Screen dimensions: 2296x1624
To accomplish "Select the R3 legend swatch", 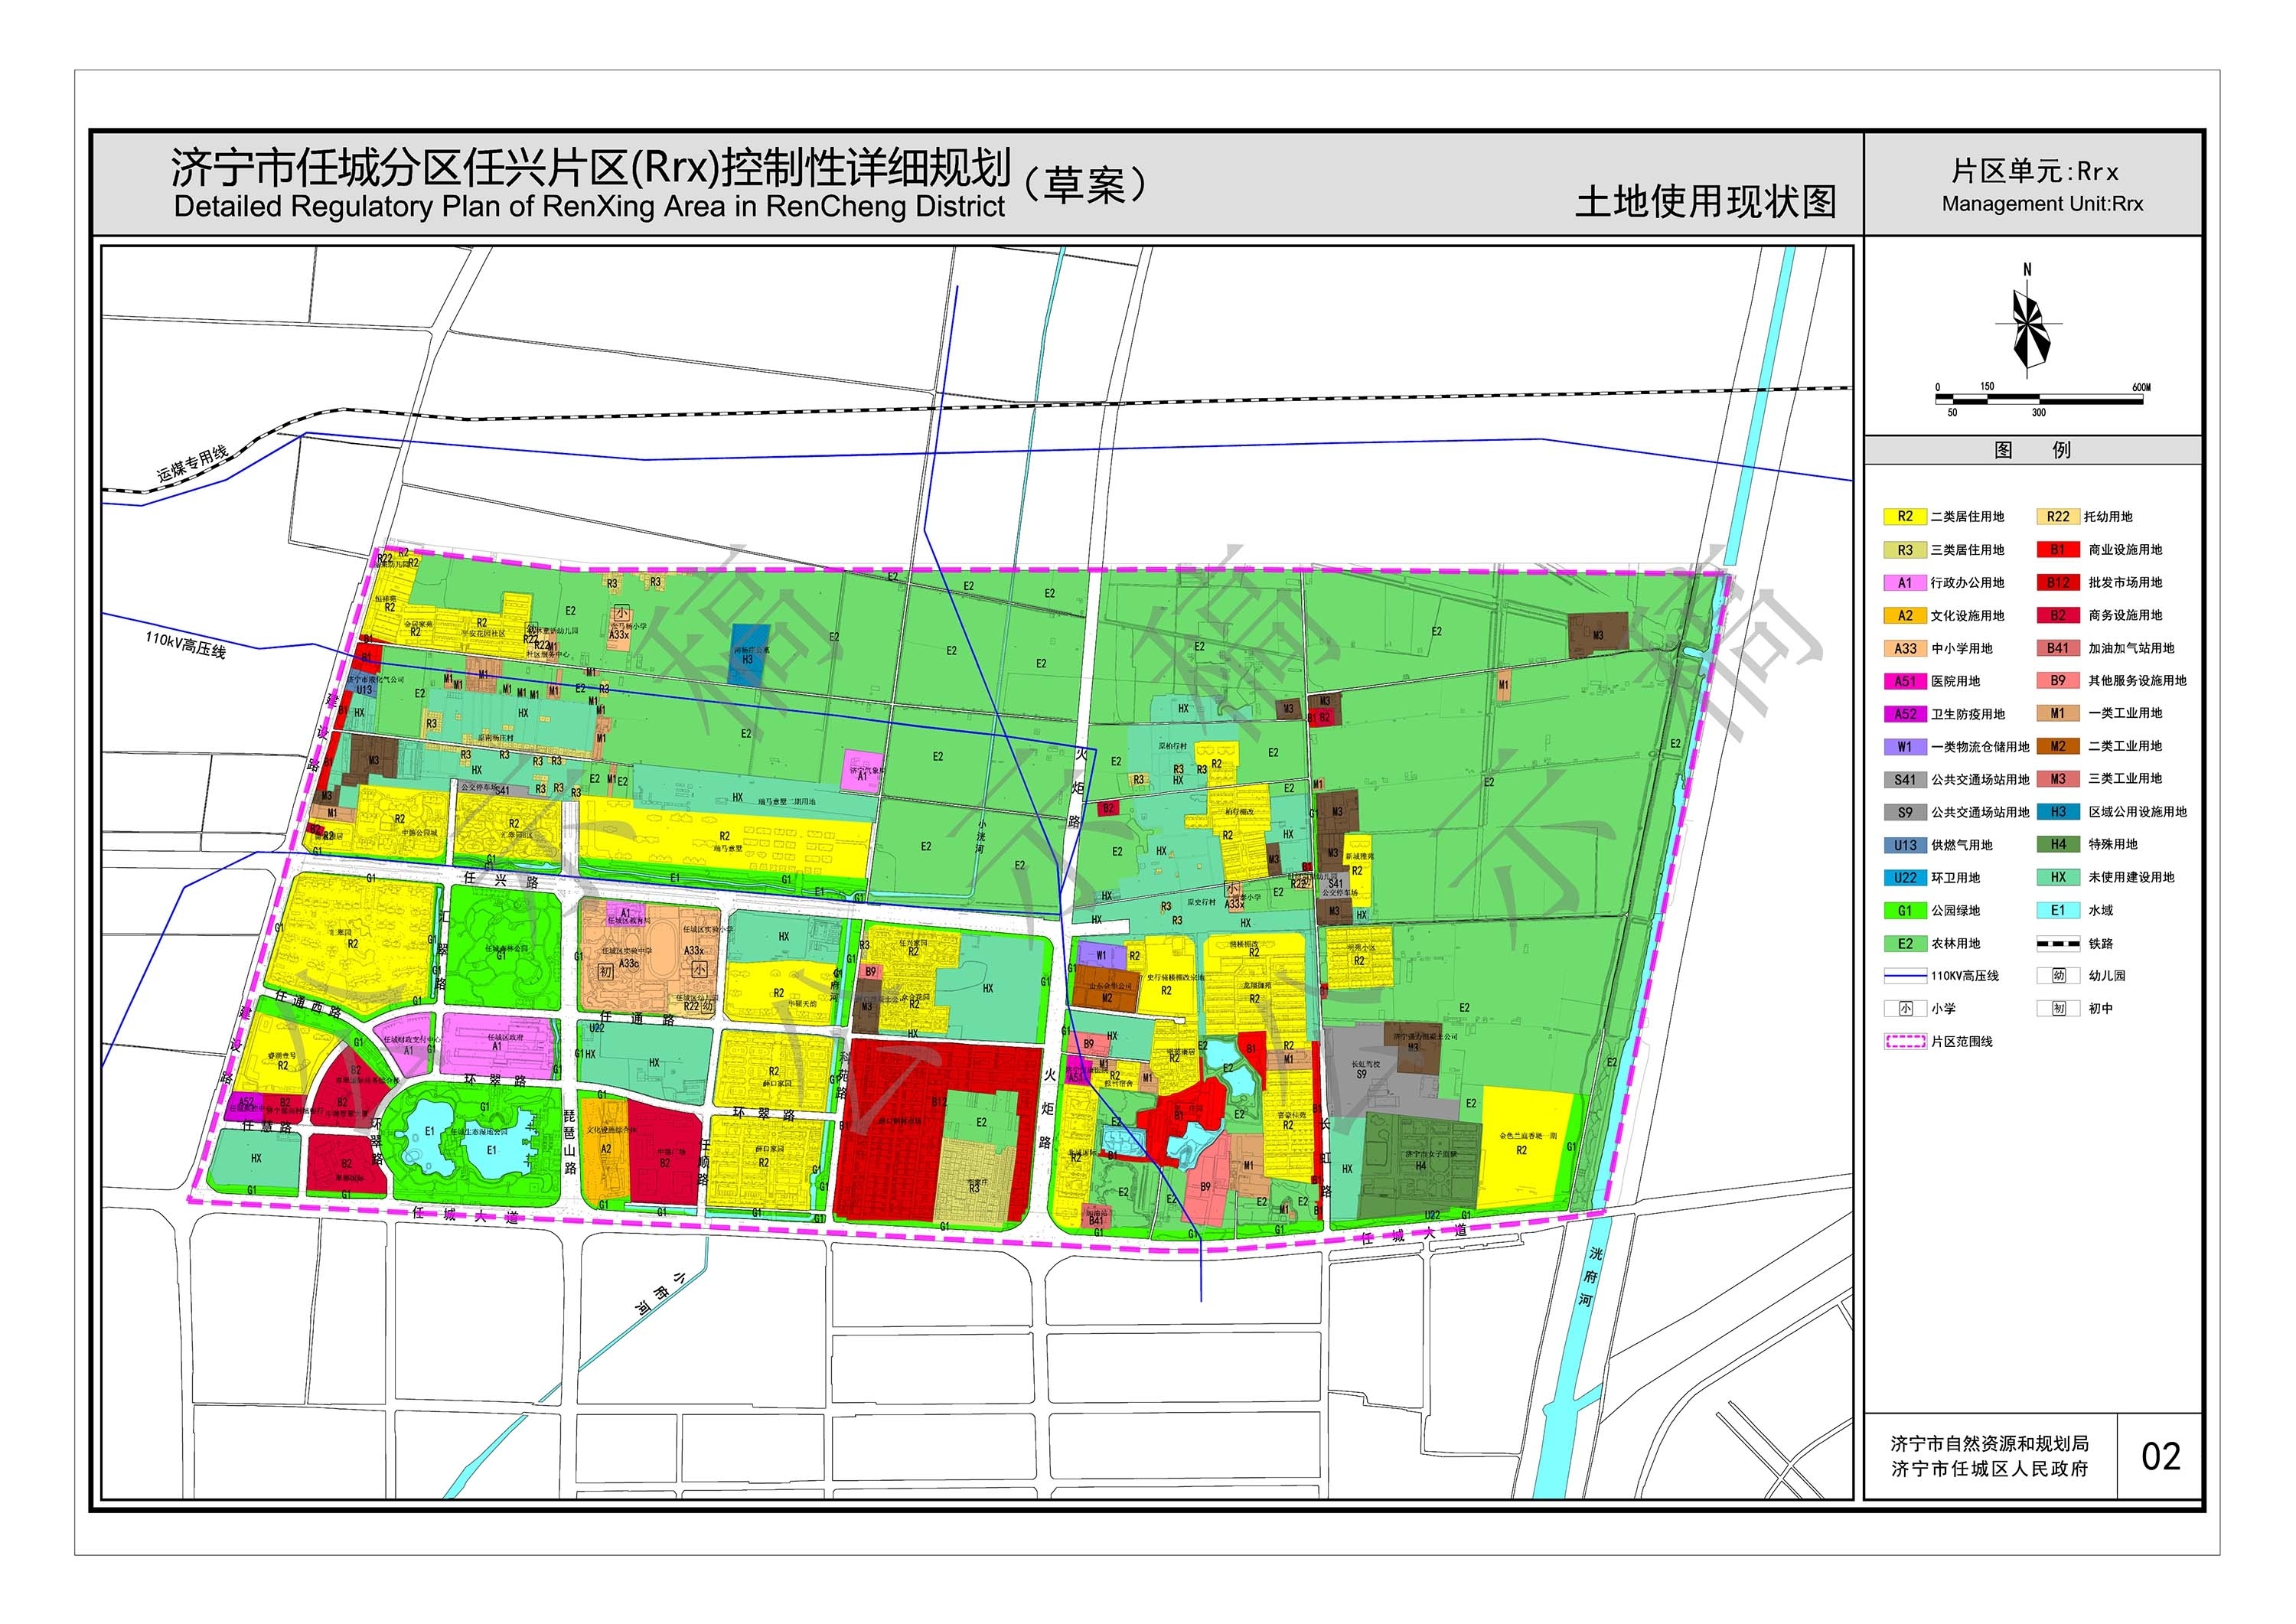I will click(x=1906, y=550).
